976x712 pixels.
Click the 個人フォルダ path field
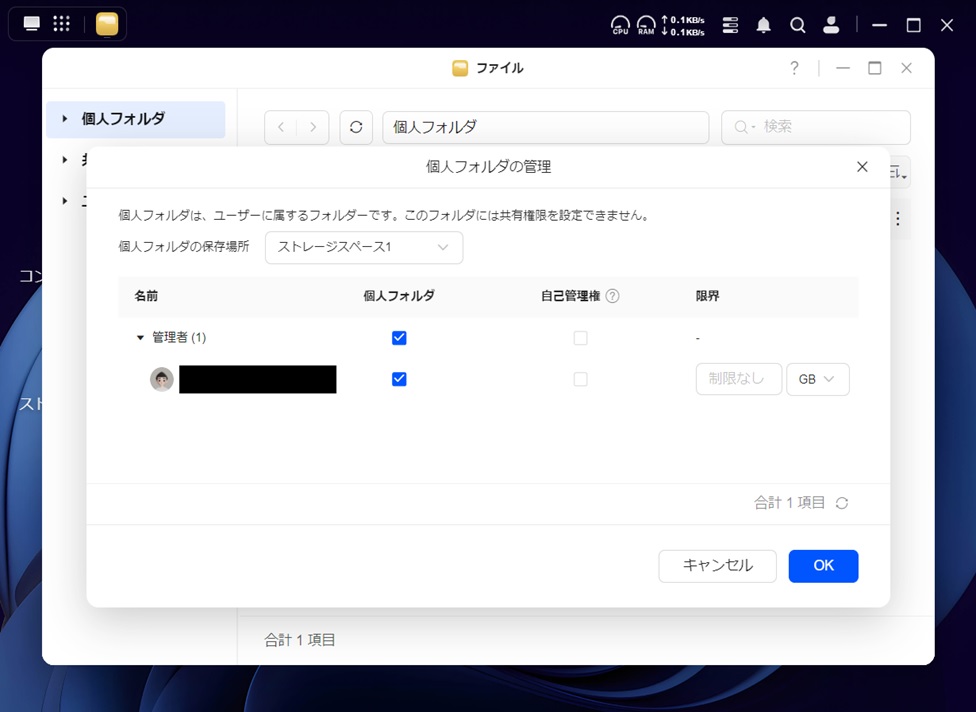coord(546,127)
